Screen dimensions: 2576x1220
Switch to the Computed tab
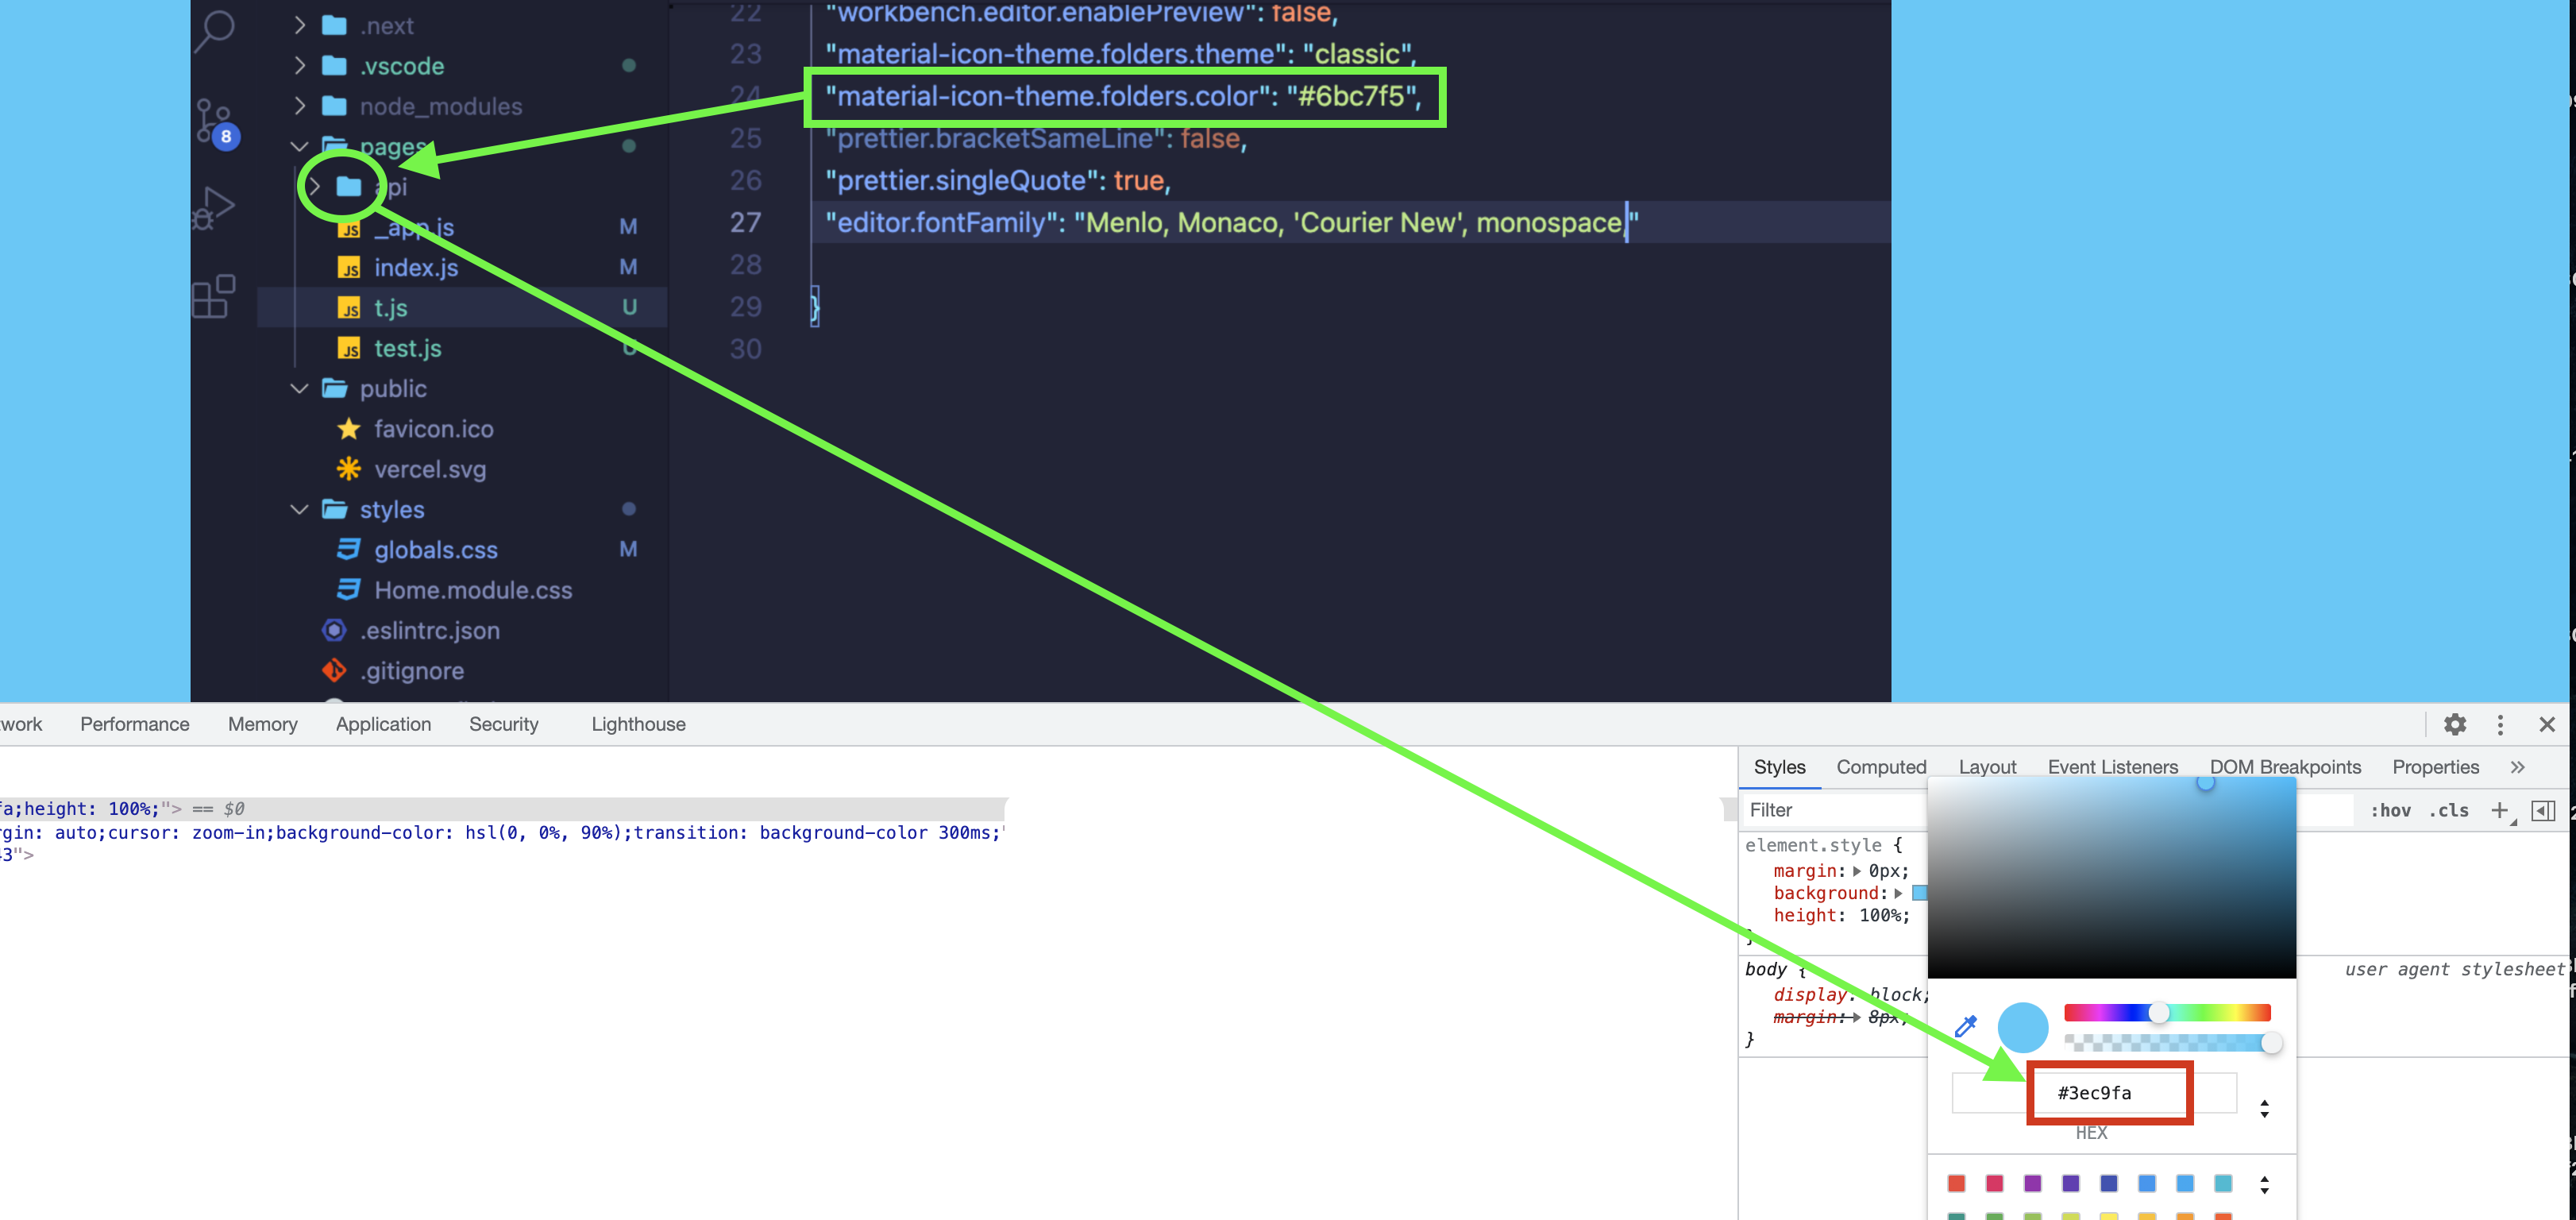pos(1881,766)
